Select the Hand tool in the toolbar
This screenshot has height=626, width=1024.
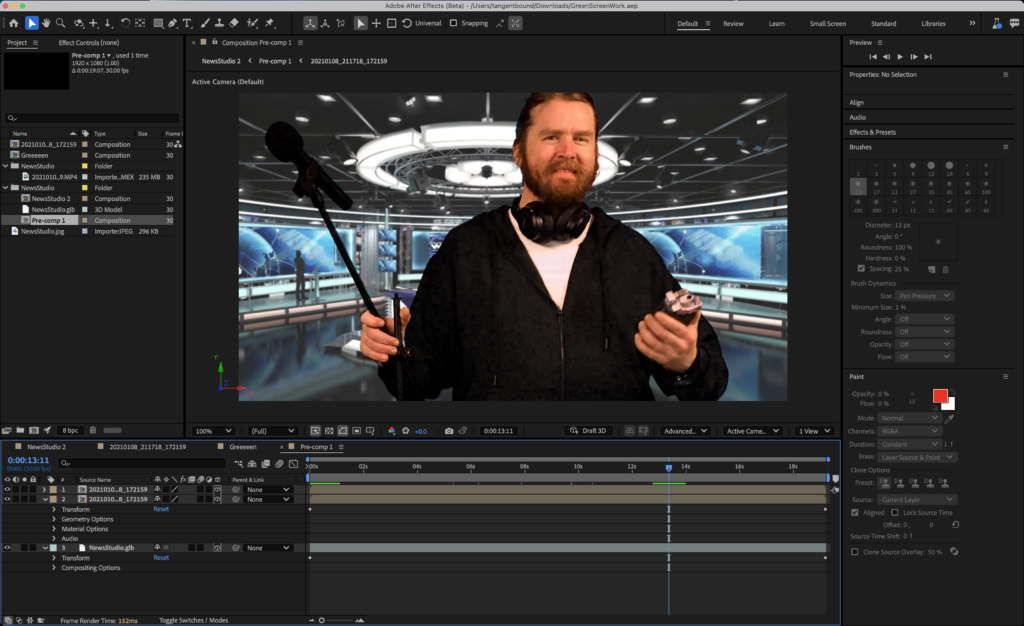46,22
